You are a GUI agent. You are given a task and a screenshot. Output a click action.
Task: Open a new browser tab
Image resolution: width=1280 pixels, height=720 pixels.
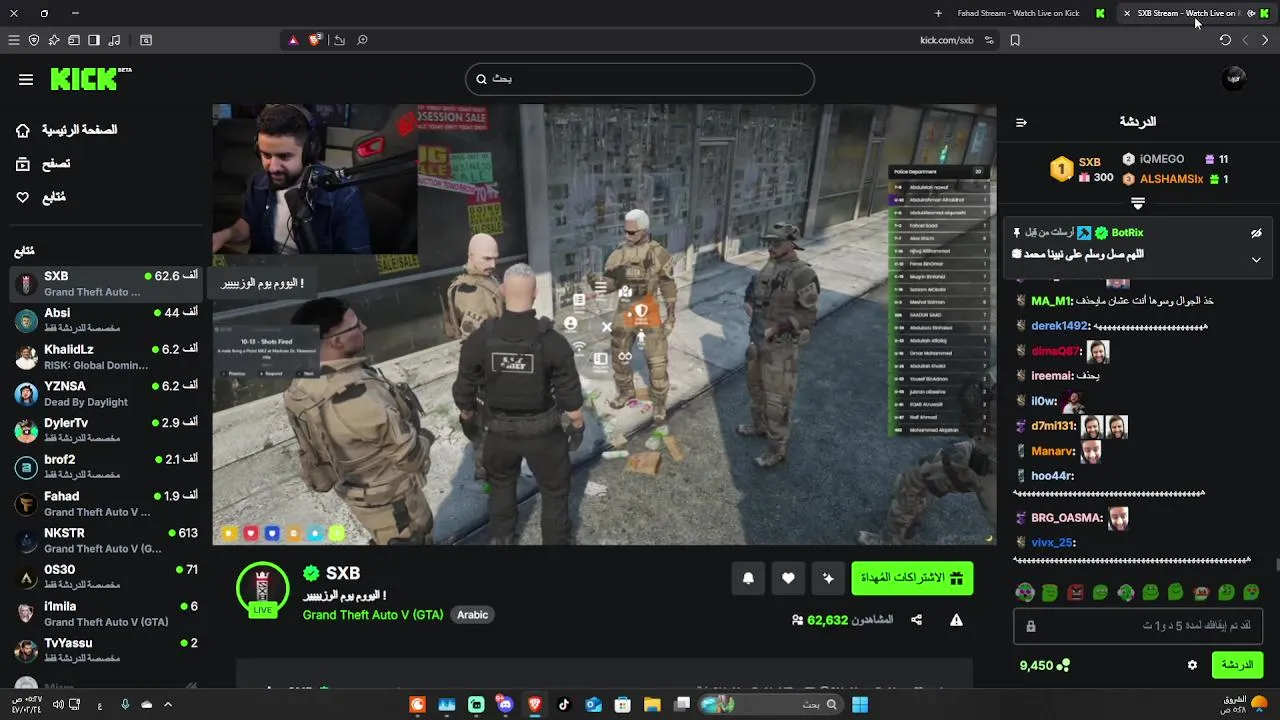click(x=938, y=13)
